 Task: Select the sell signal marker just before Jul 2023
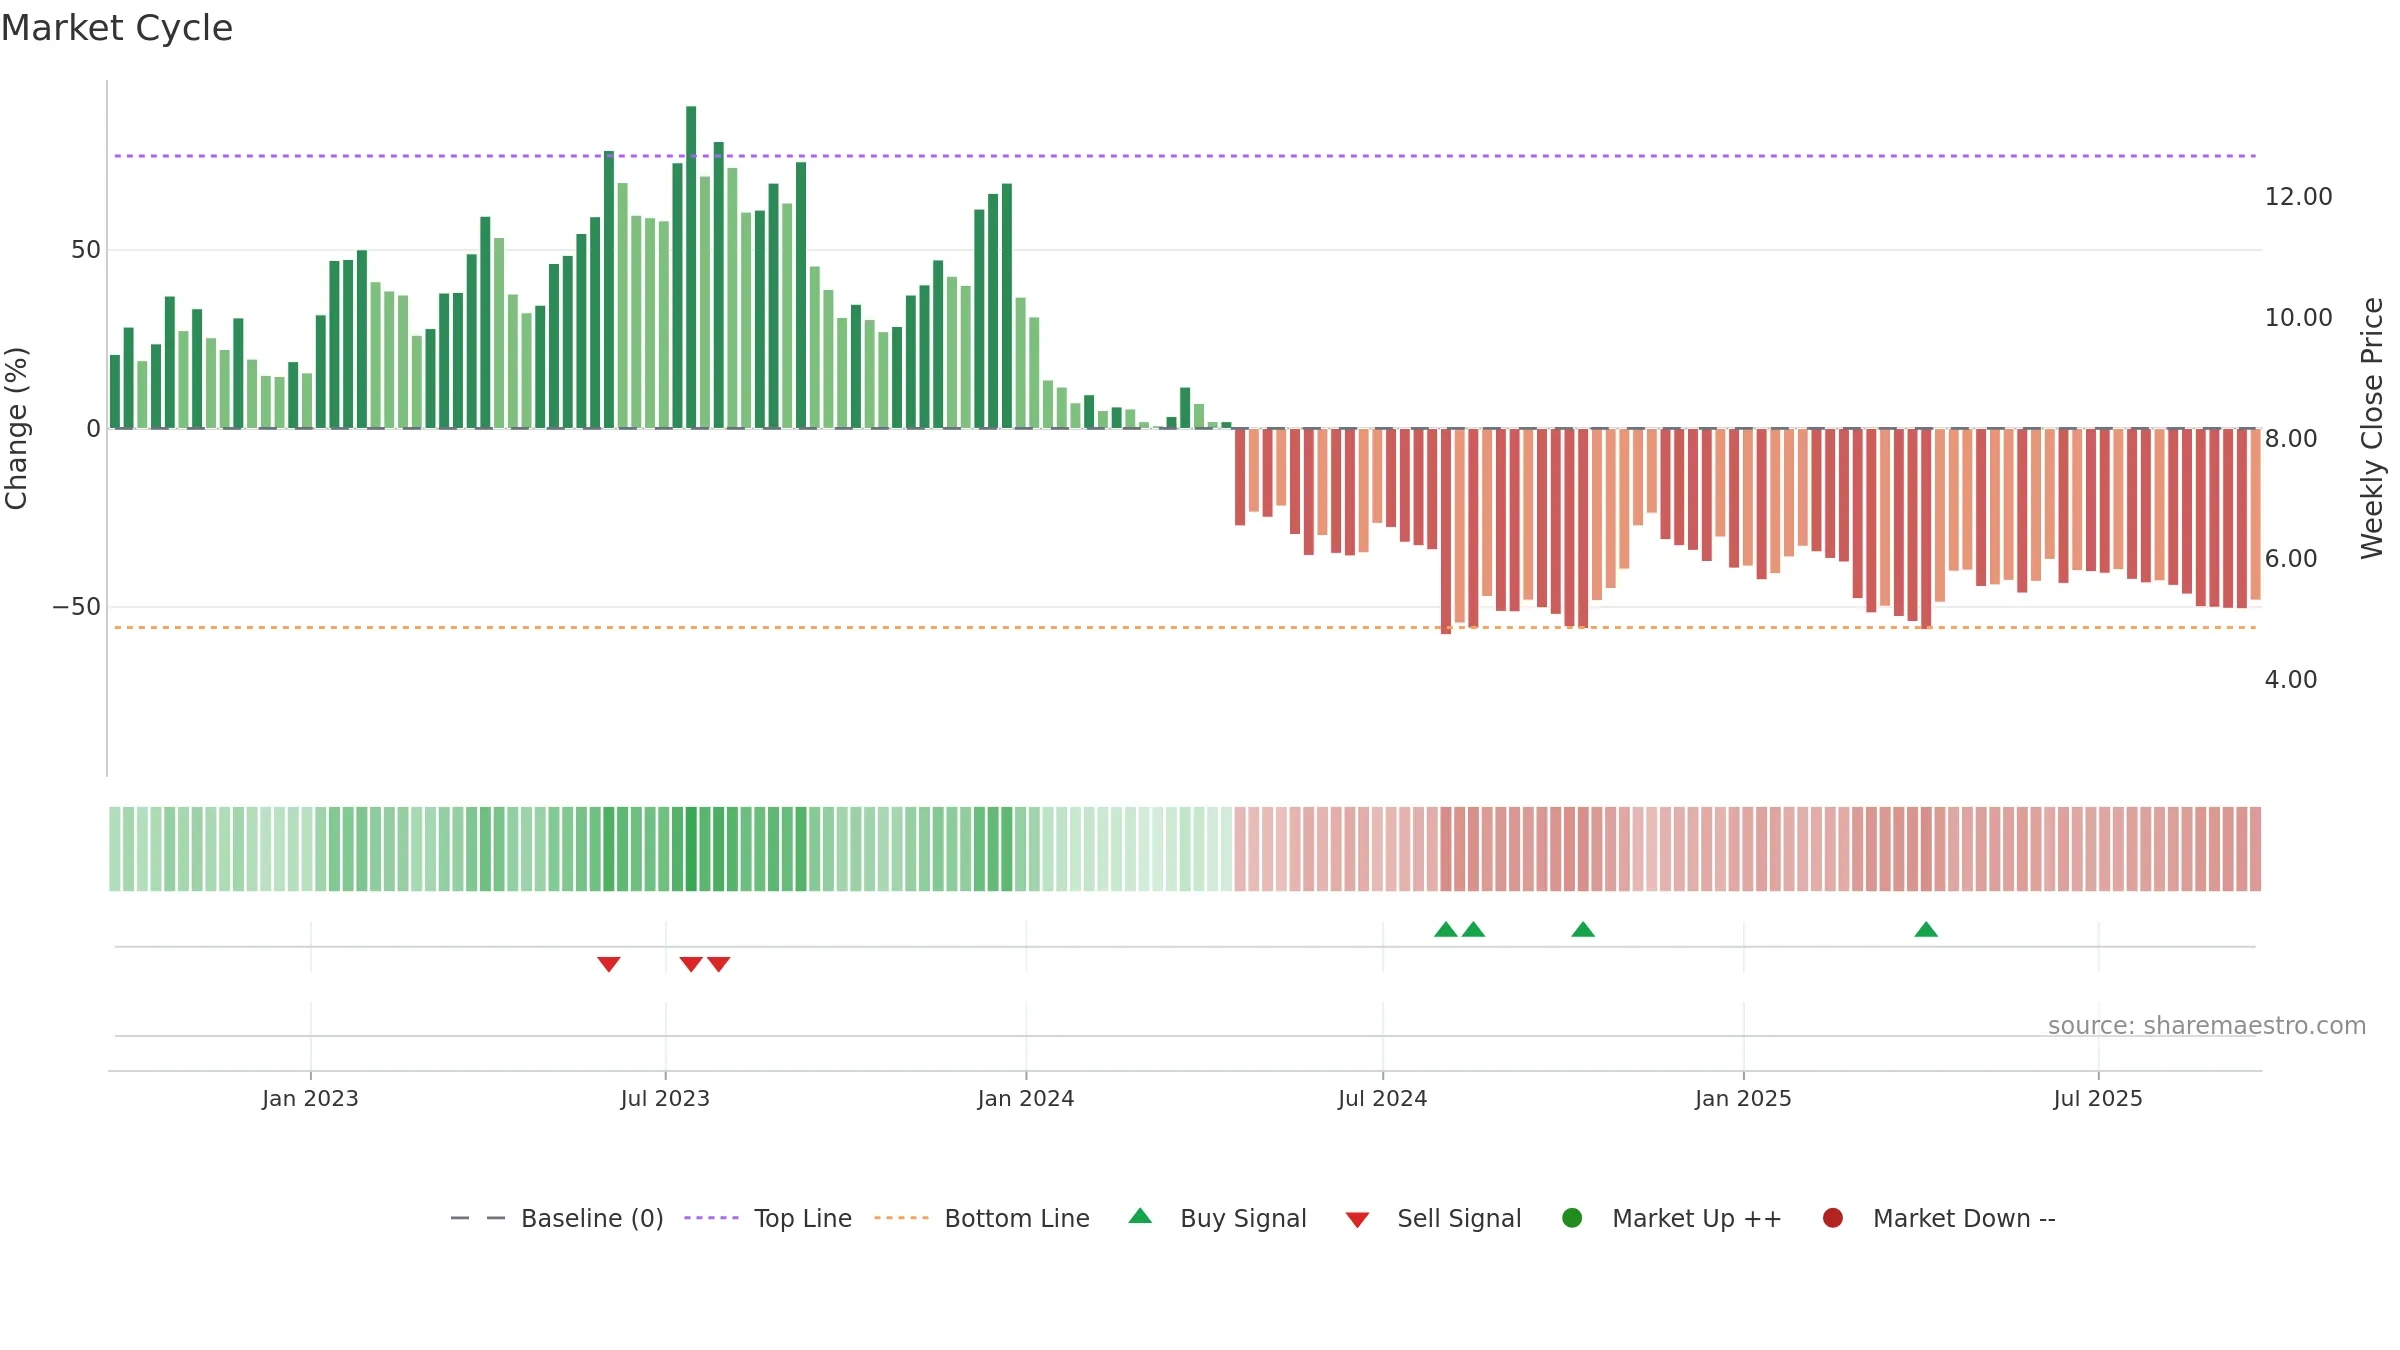point(609,964)
